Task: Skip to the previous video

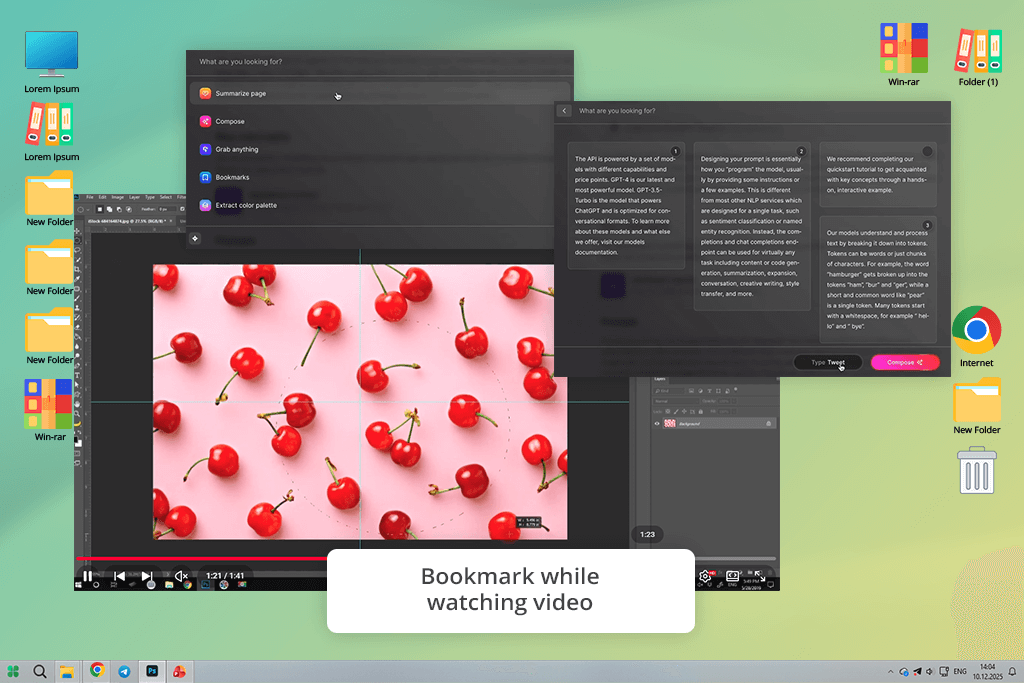Action: [x=119, y=576]
